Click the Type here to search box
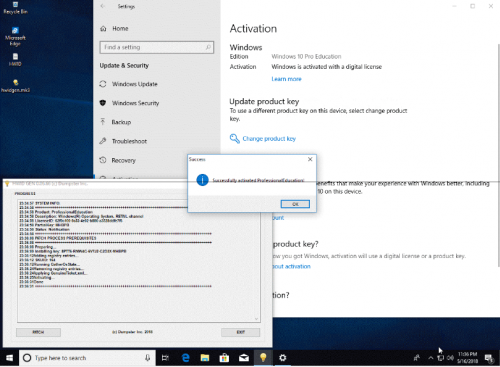The width and height of the screenshot is (500, 367). click(87, 358)
